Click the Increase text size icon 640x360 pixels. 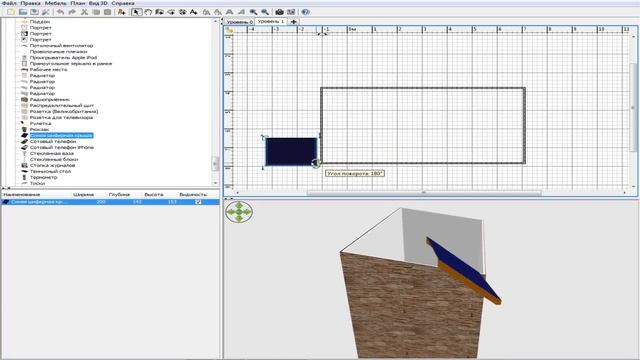pos(207,12)
